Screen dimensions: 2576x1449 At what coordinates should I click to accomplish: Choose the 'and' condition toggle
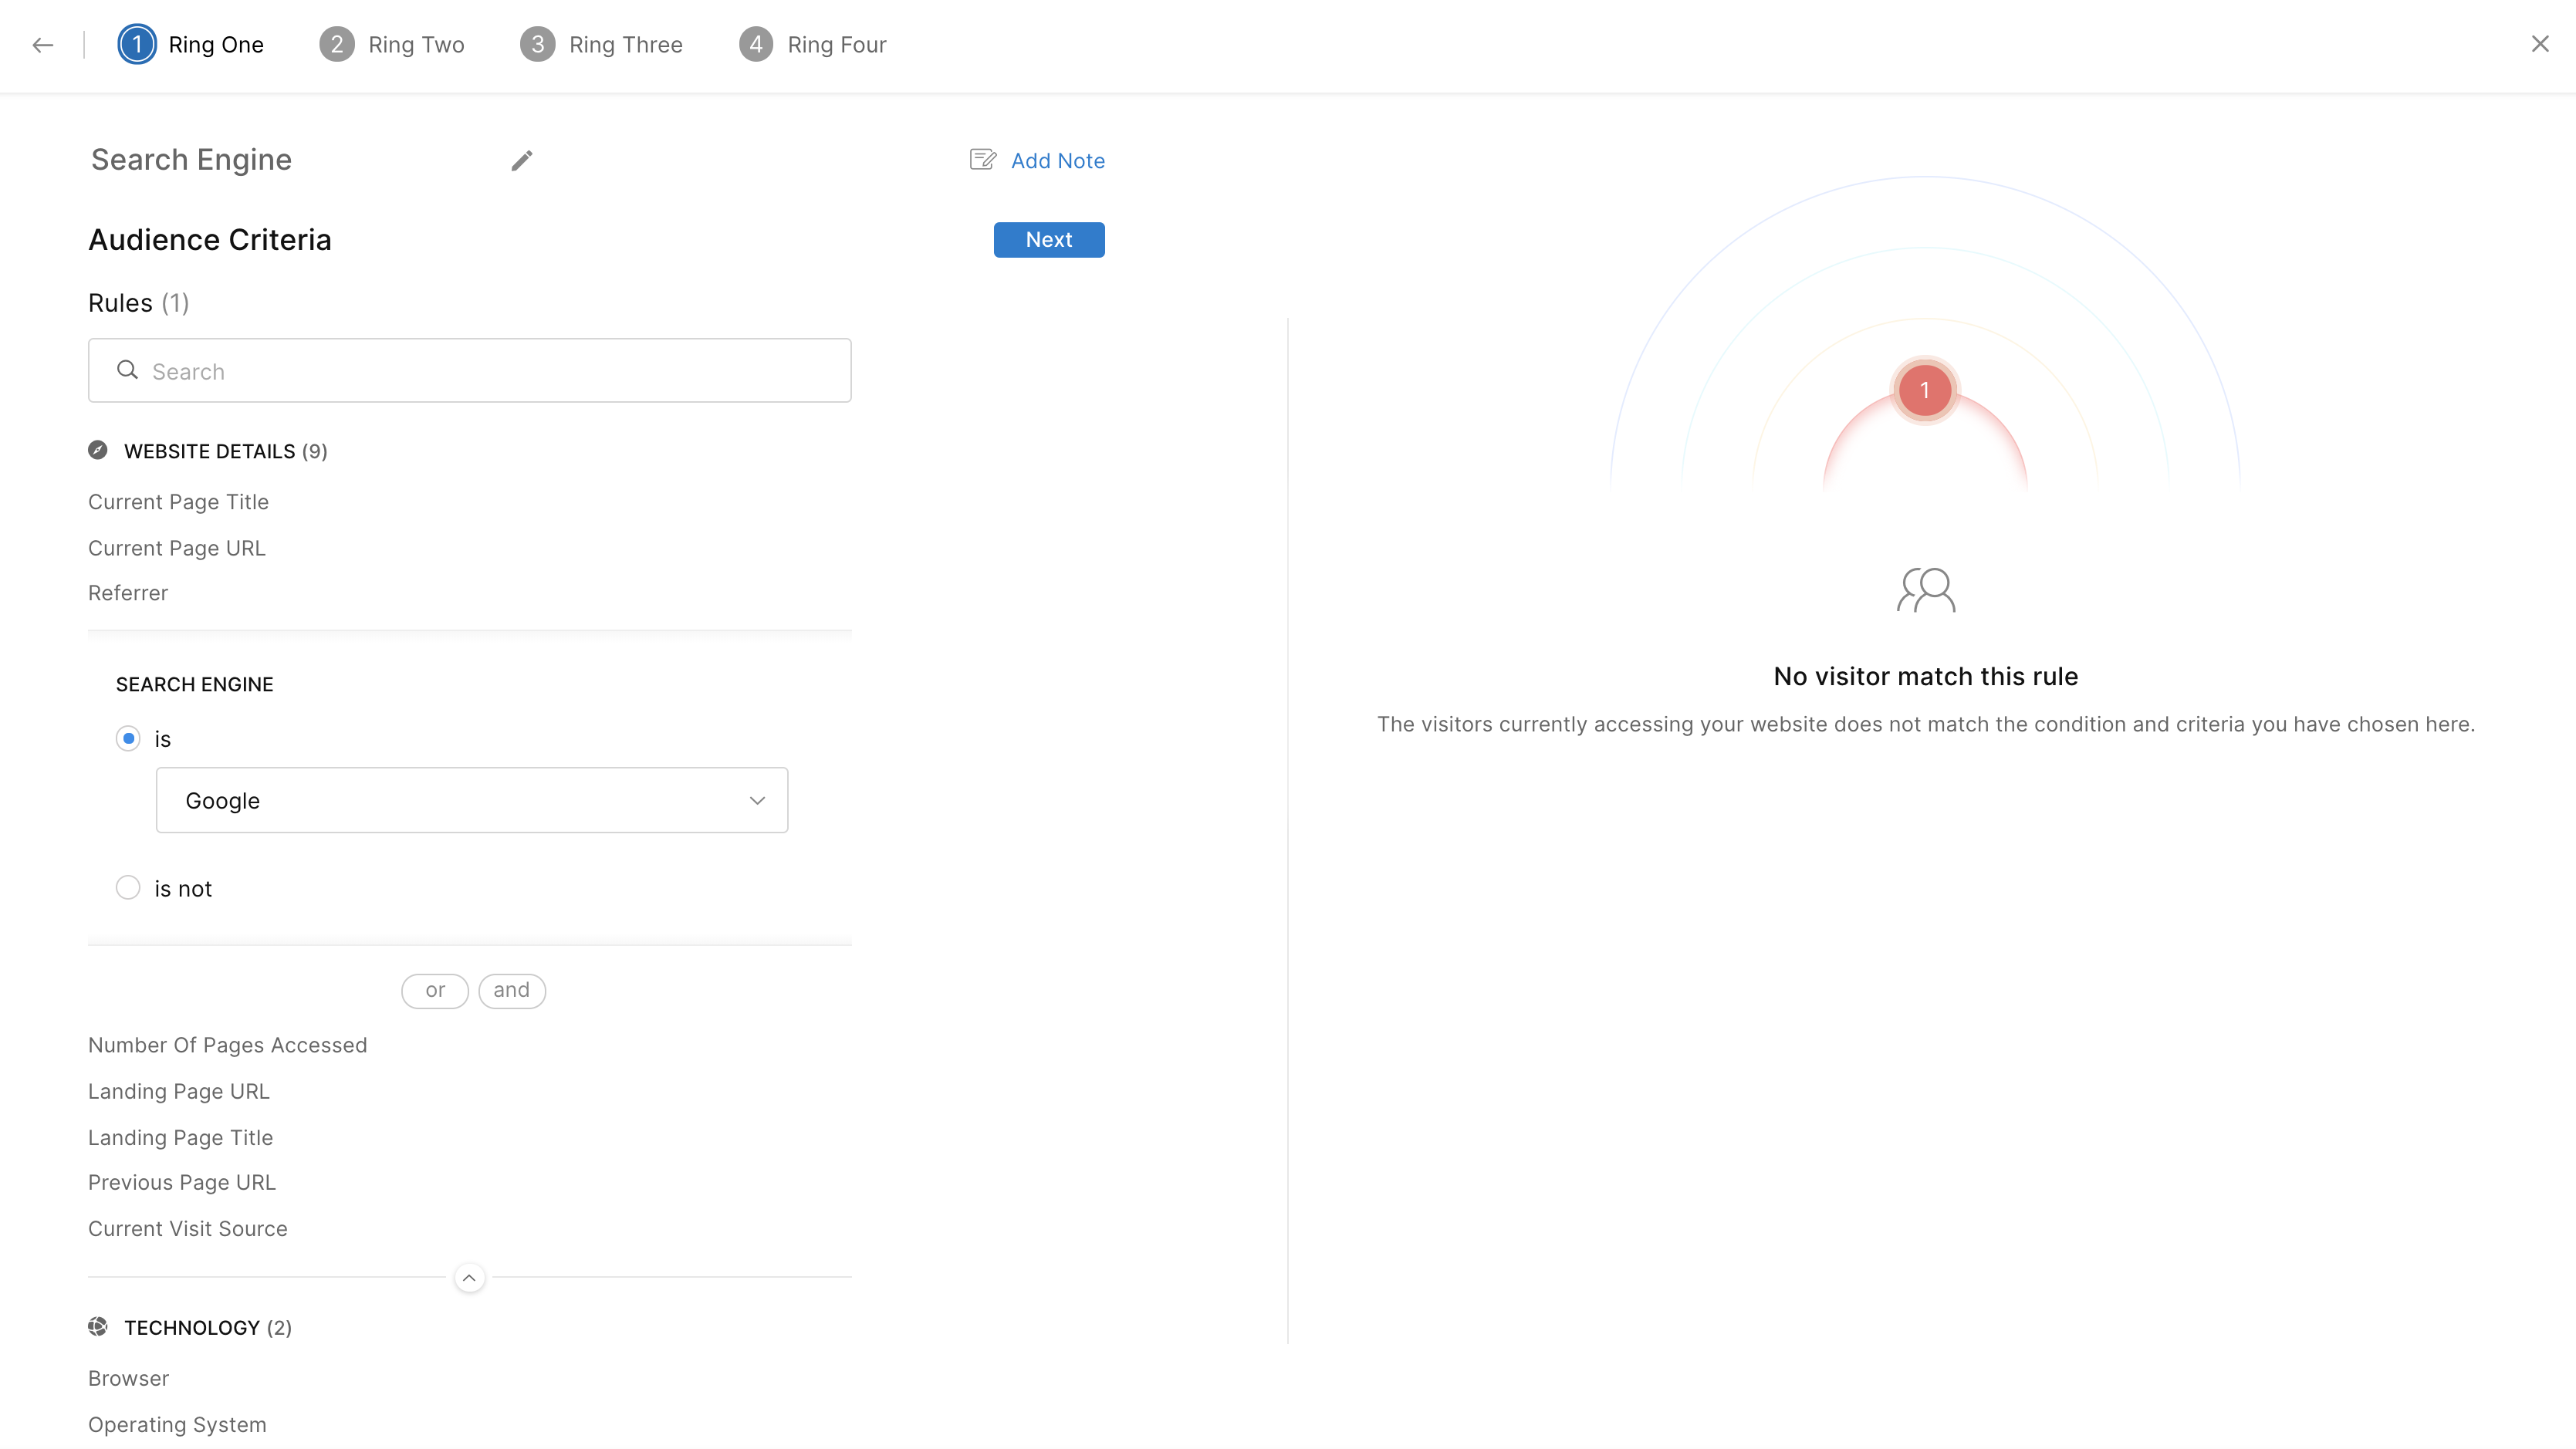[x=511, y=990]
